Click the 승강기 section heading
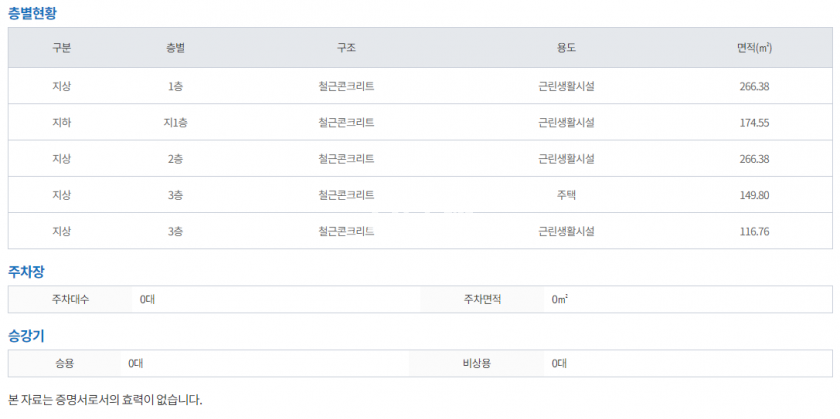This screenshot has height=419, width=840. point(26,335)
